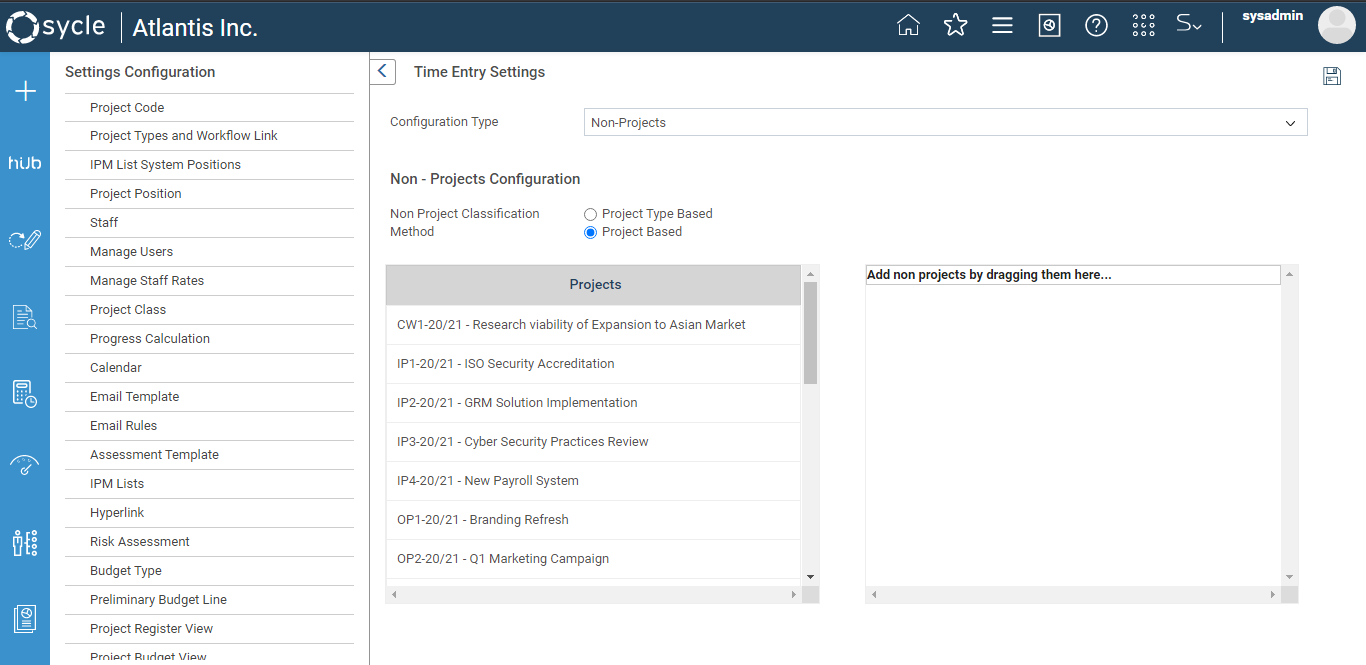Click Projects list vertical scrollbar thumb

(810, 333)
